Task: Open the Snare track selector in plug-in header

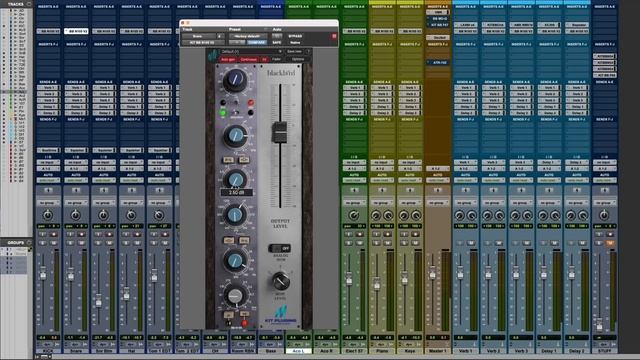Action: pyautogui.click(x=198, y=36)
